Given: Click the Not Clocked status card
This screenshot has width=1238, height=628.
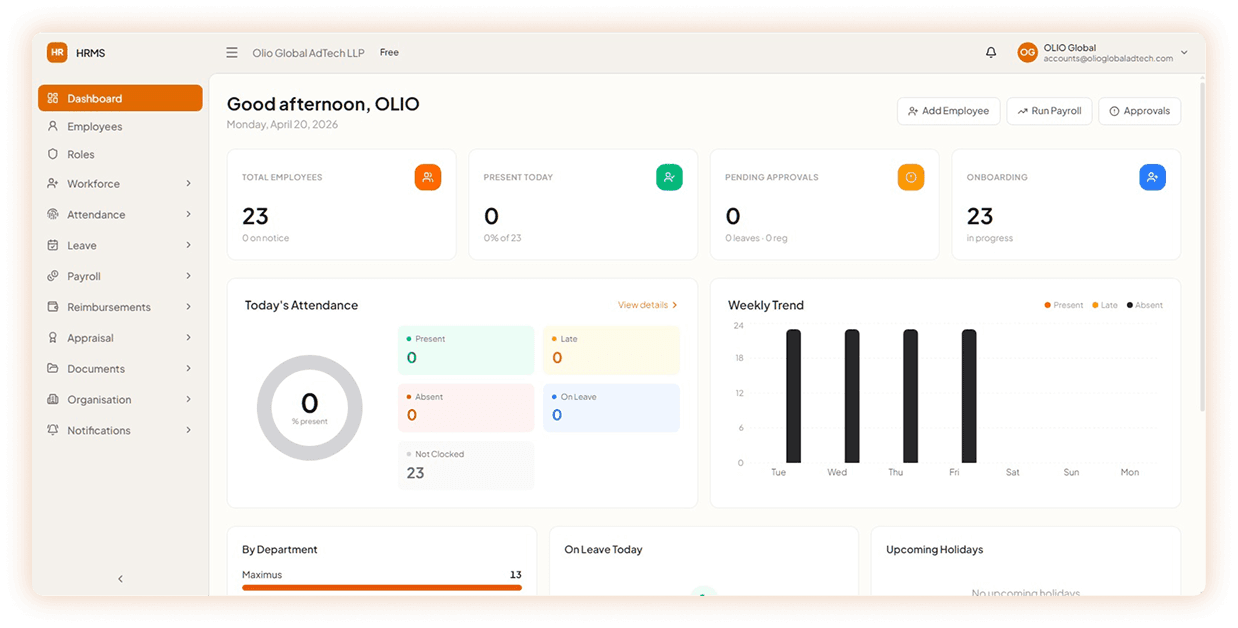Looking at the screenshot, I should coord(466,466).
